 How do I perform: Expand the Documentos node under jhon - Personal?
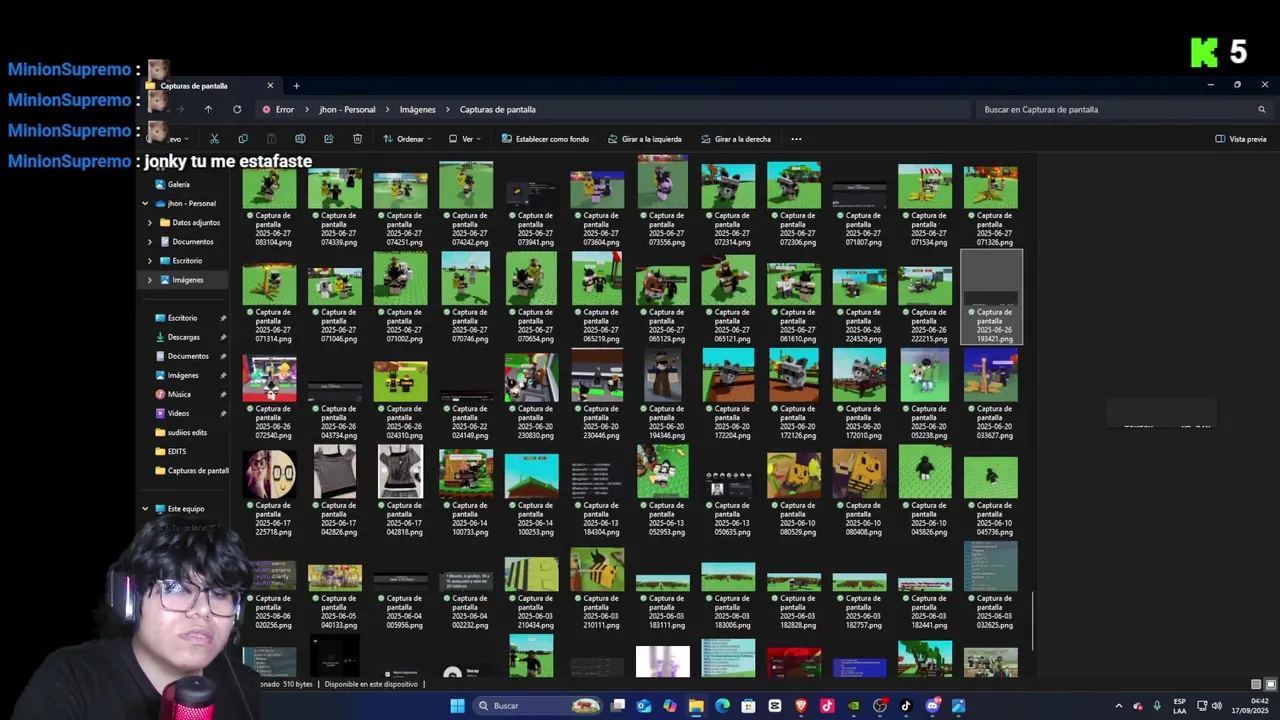coord(150,242)
